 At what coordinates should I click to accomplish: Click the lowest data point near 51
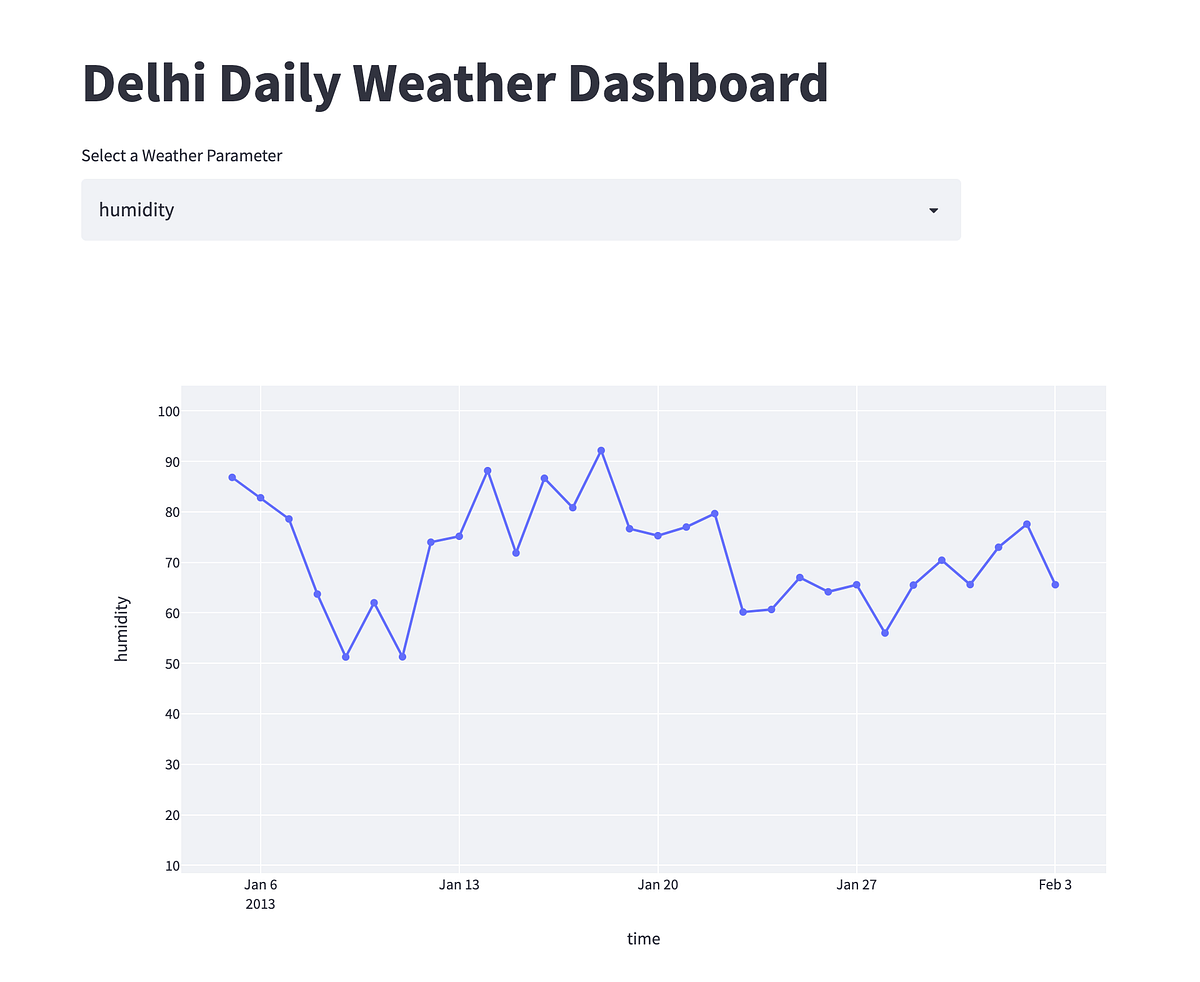coord(345,656)
